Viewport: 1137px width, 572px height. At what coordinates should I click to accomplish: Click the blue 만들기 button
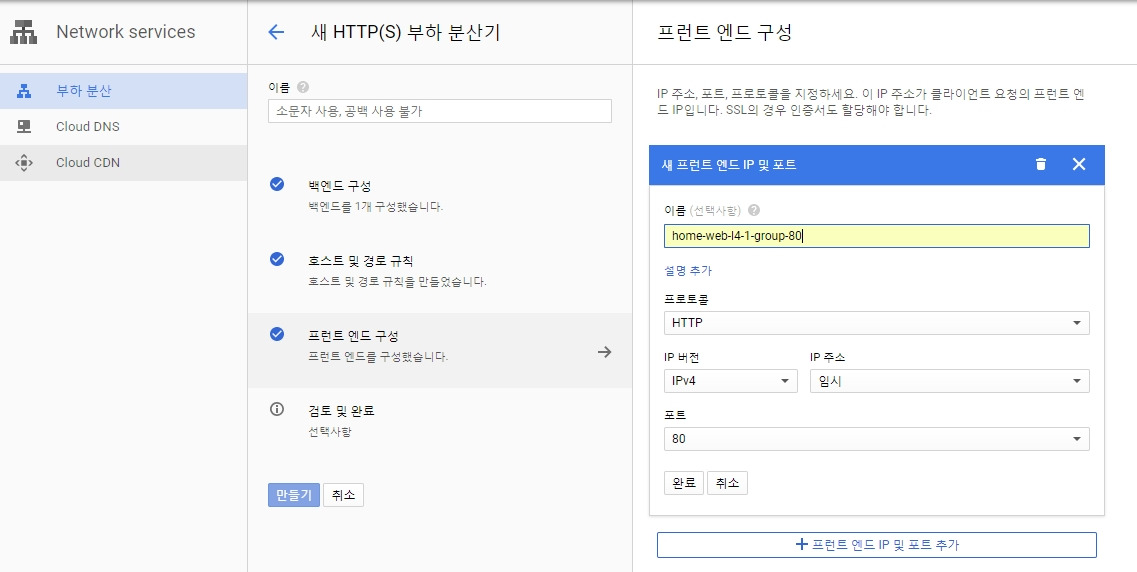[294, 495]
